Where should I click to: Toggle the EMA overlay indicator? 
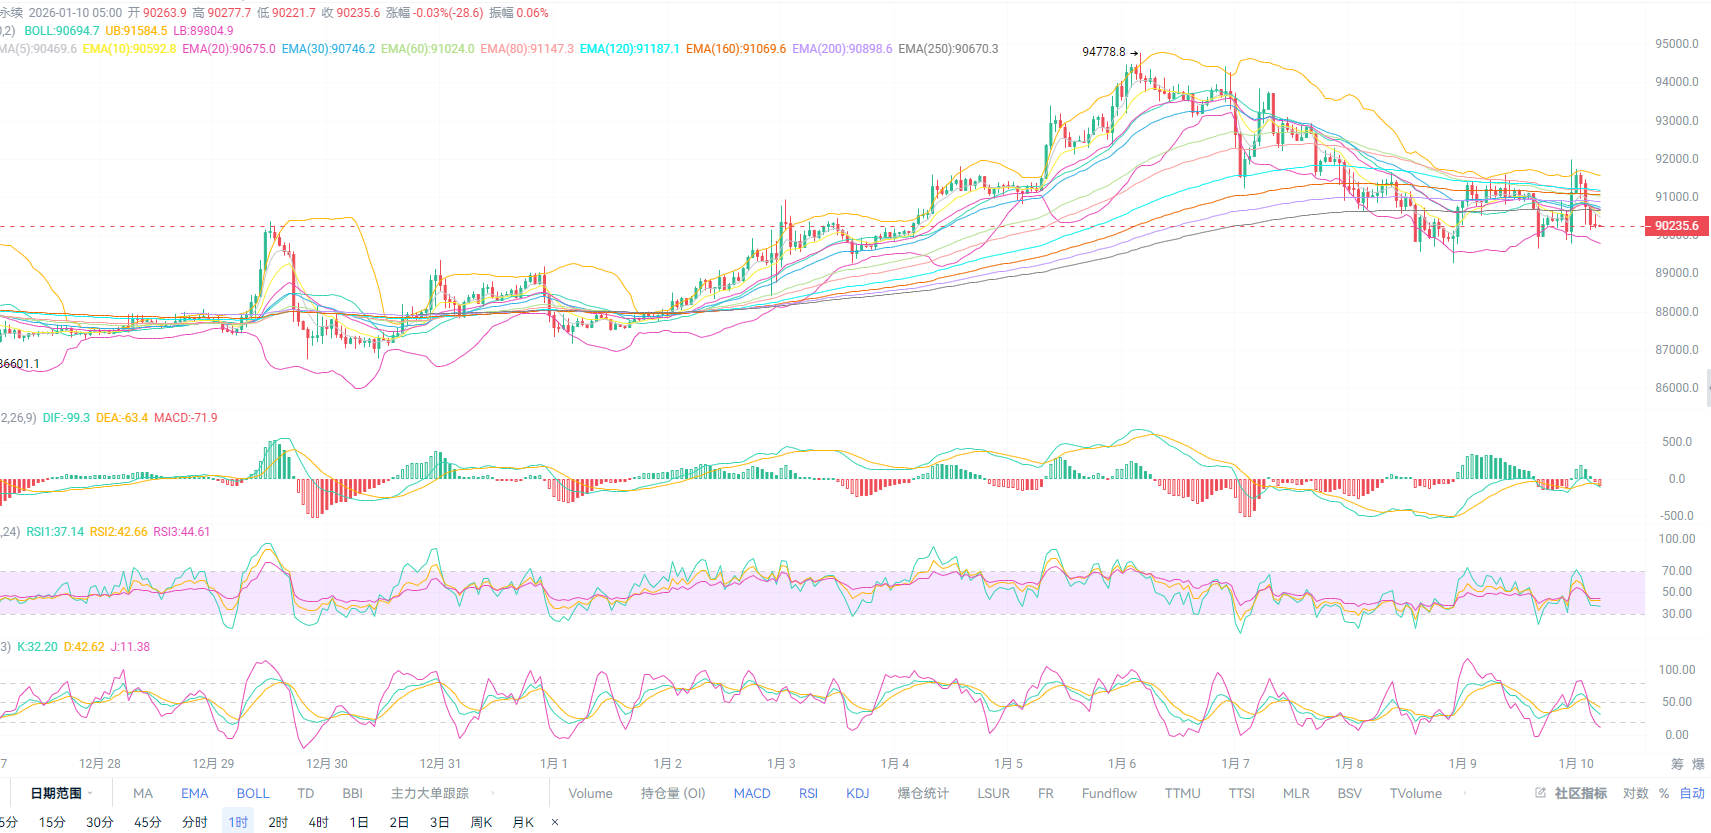194,793
